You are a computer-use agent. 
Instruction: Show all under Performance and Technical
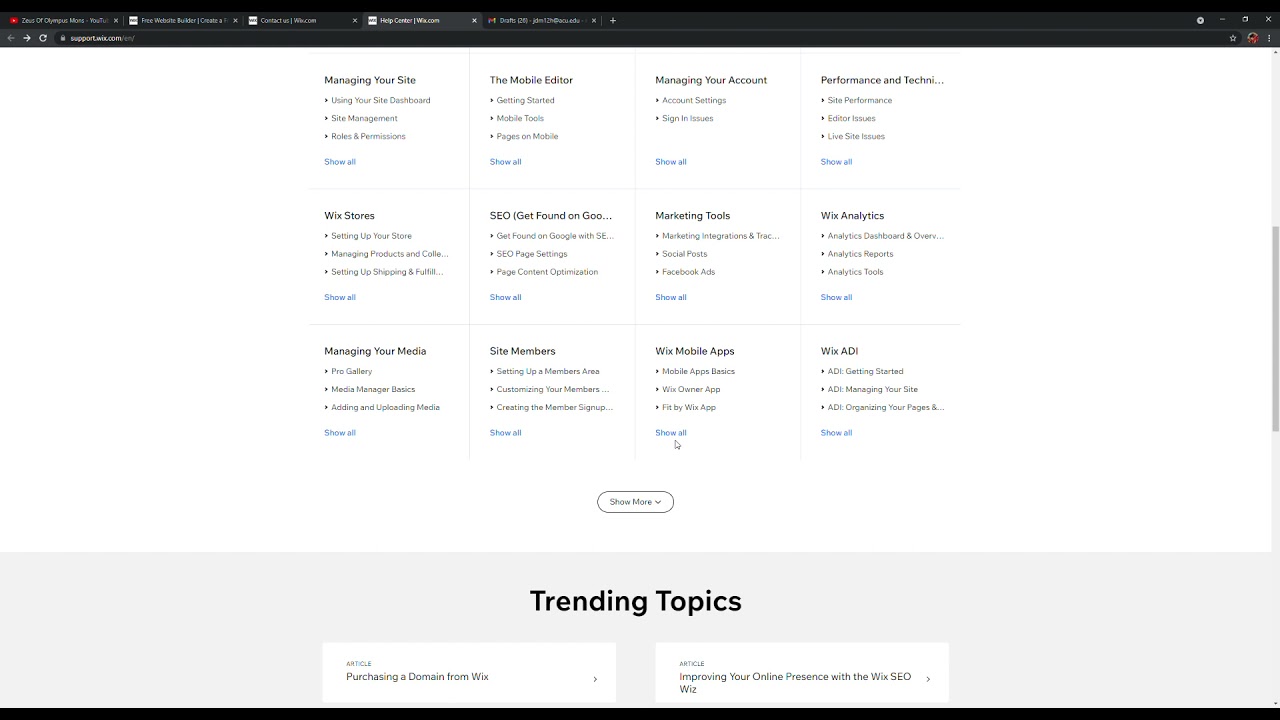click(x=836, y=162)
